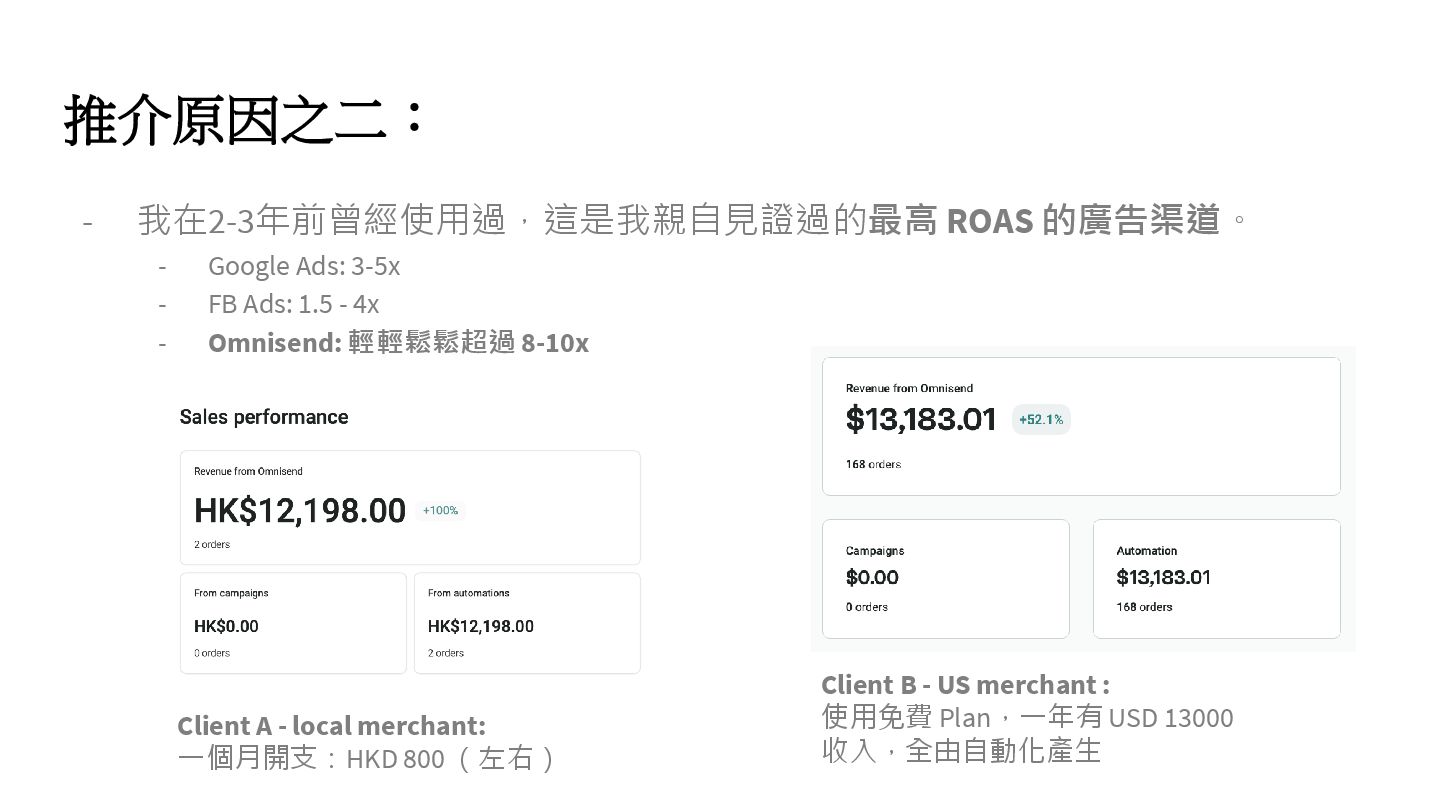Image resolution: width=1440 pixels, height=810 pixels.
Task: Click the Revenue from Omnisend label in HK$ card
Action: click(x=248, y=471)
